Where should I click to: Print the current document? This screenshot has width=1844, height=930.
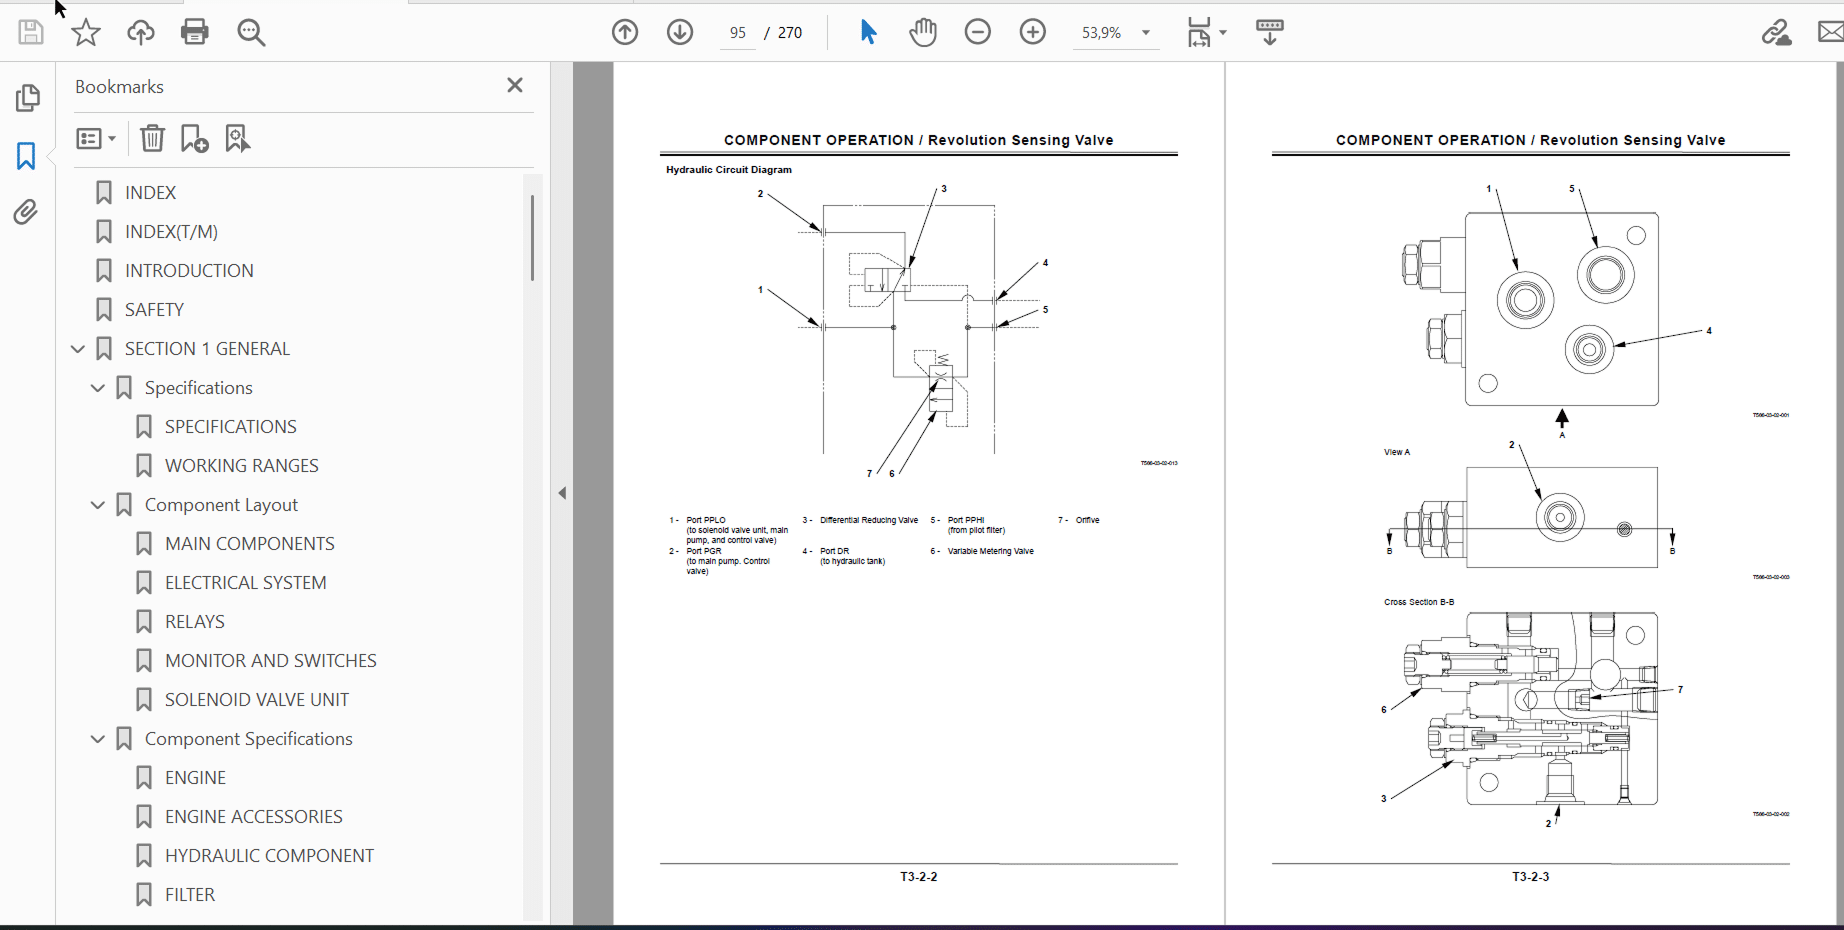(x=194, y=32)
